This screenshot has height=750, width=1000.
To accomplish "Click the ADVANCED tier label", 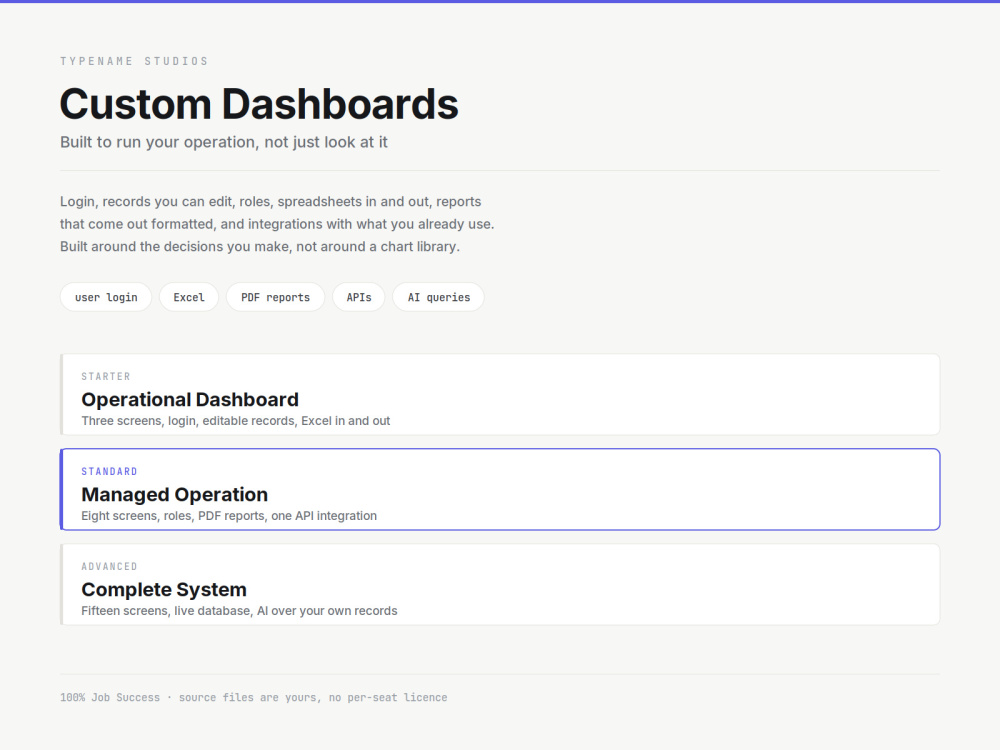I will 109,566.
